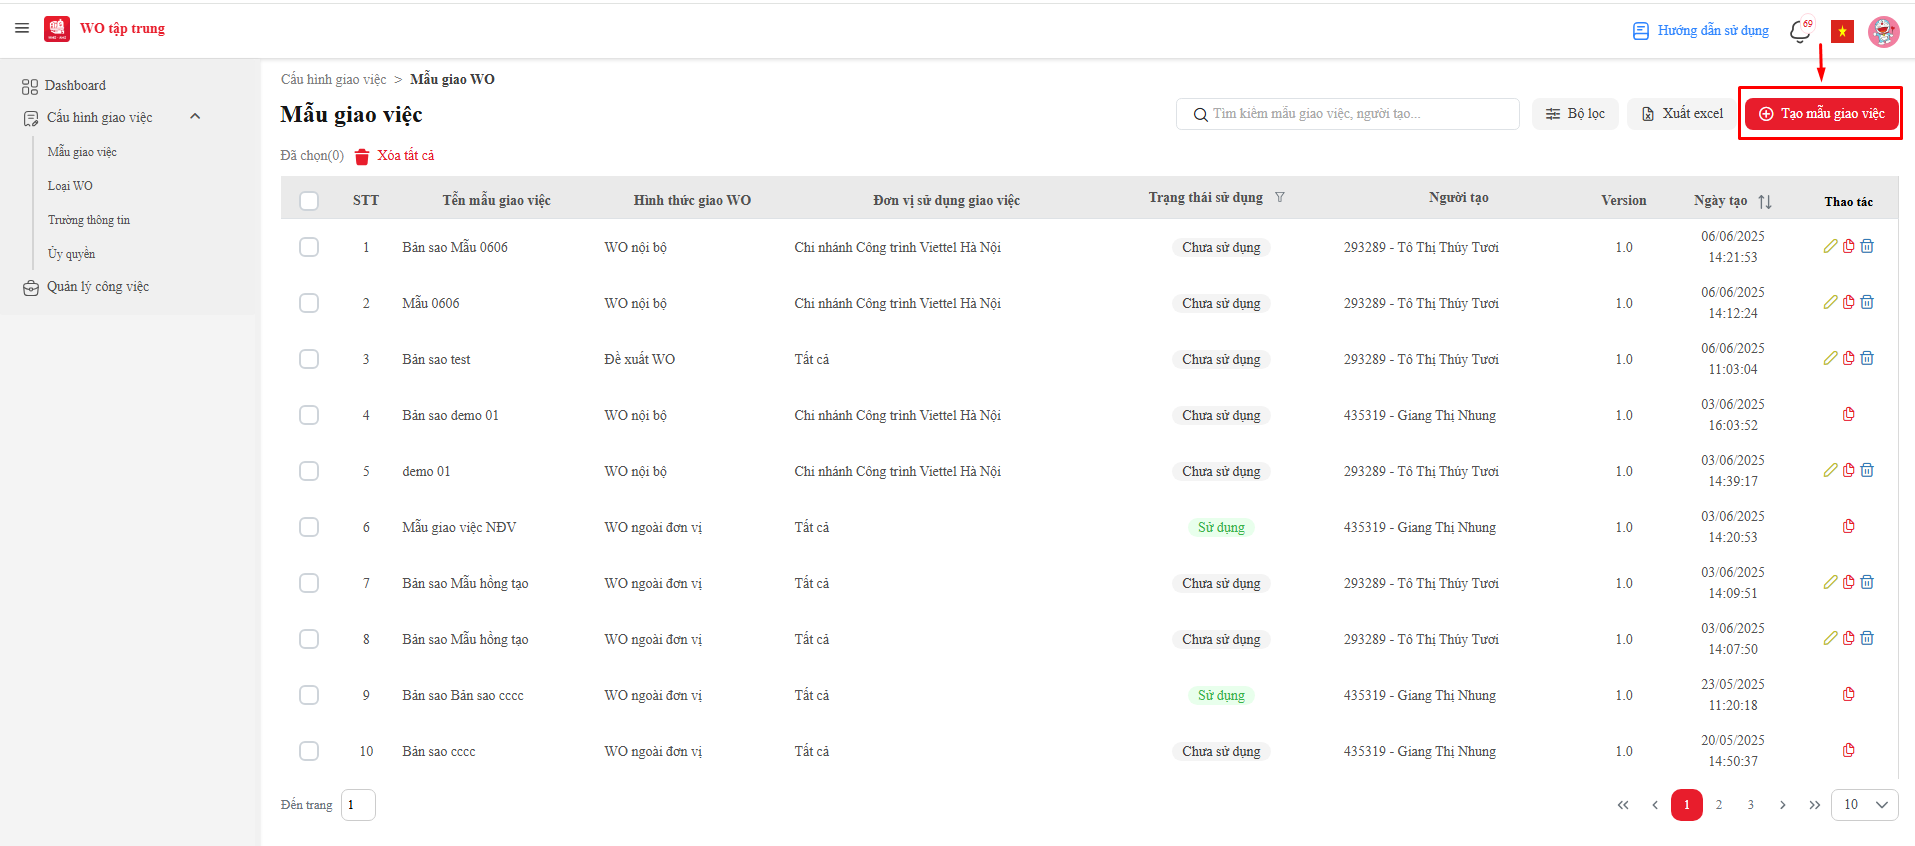Click the WO tập trung logo

[57, 29]
